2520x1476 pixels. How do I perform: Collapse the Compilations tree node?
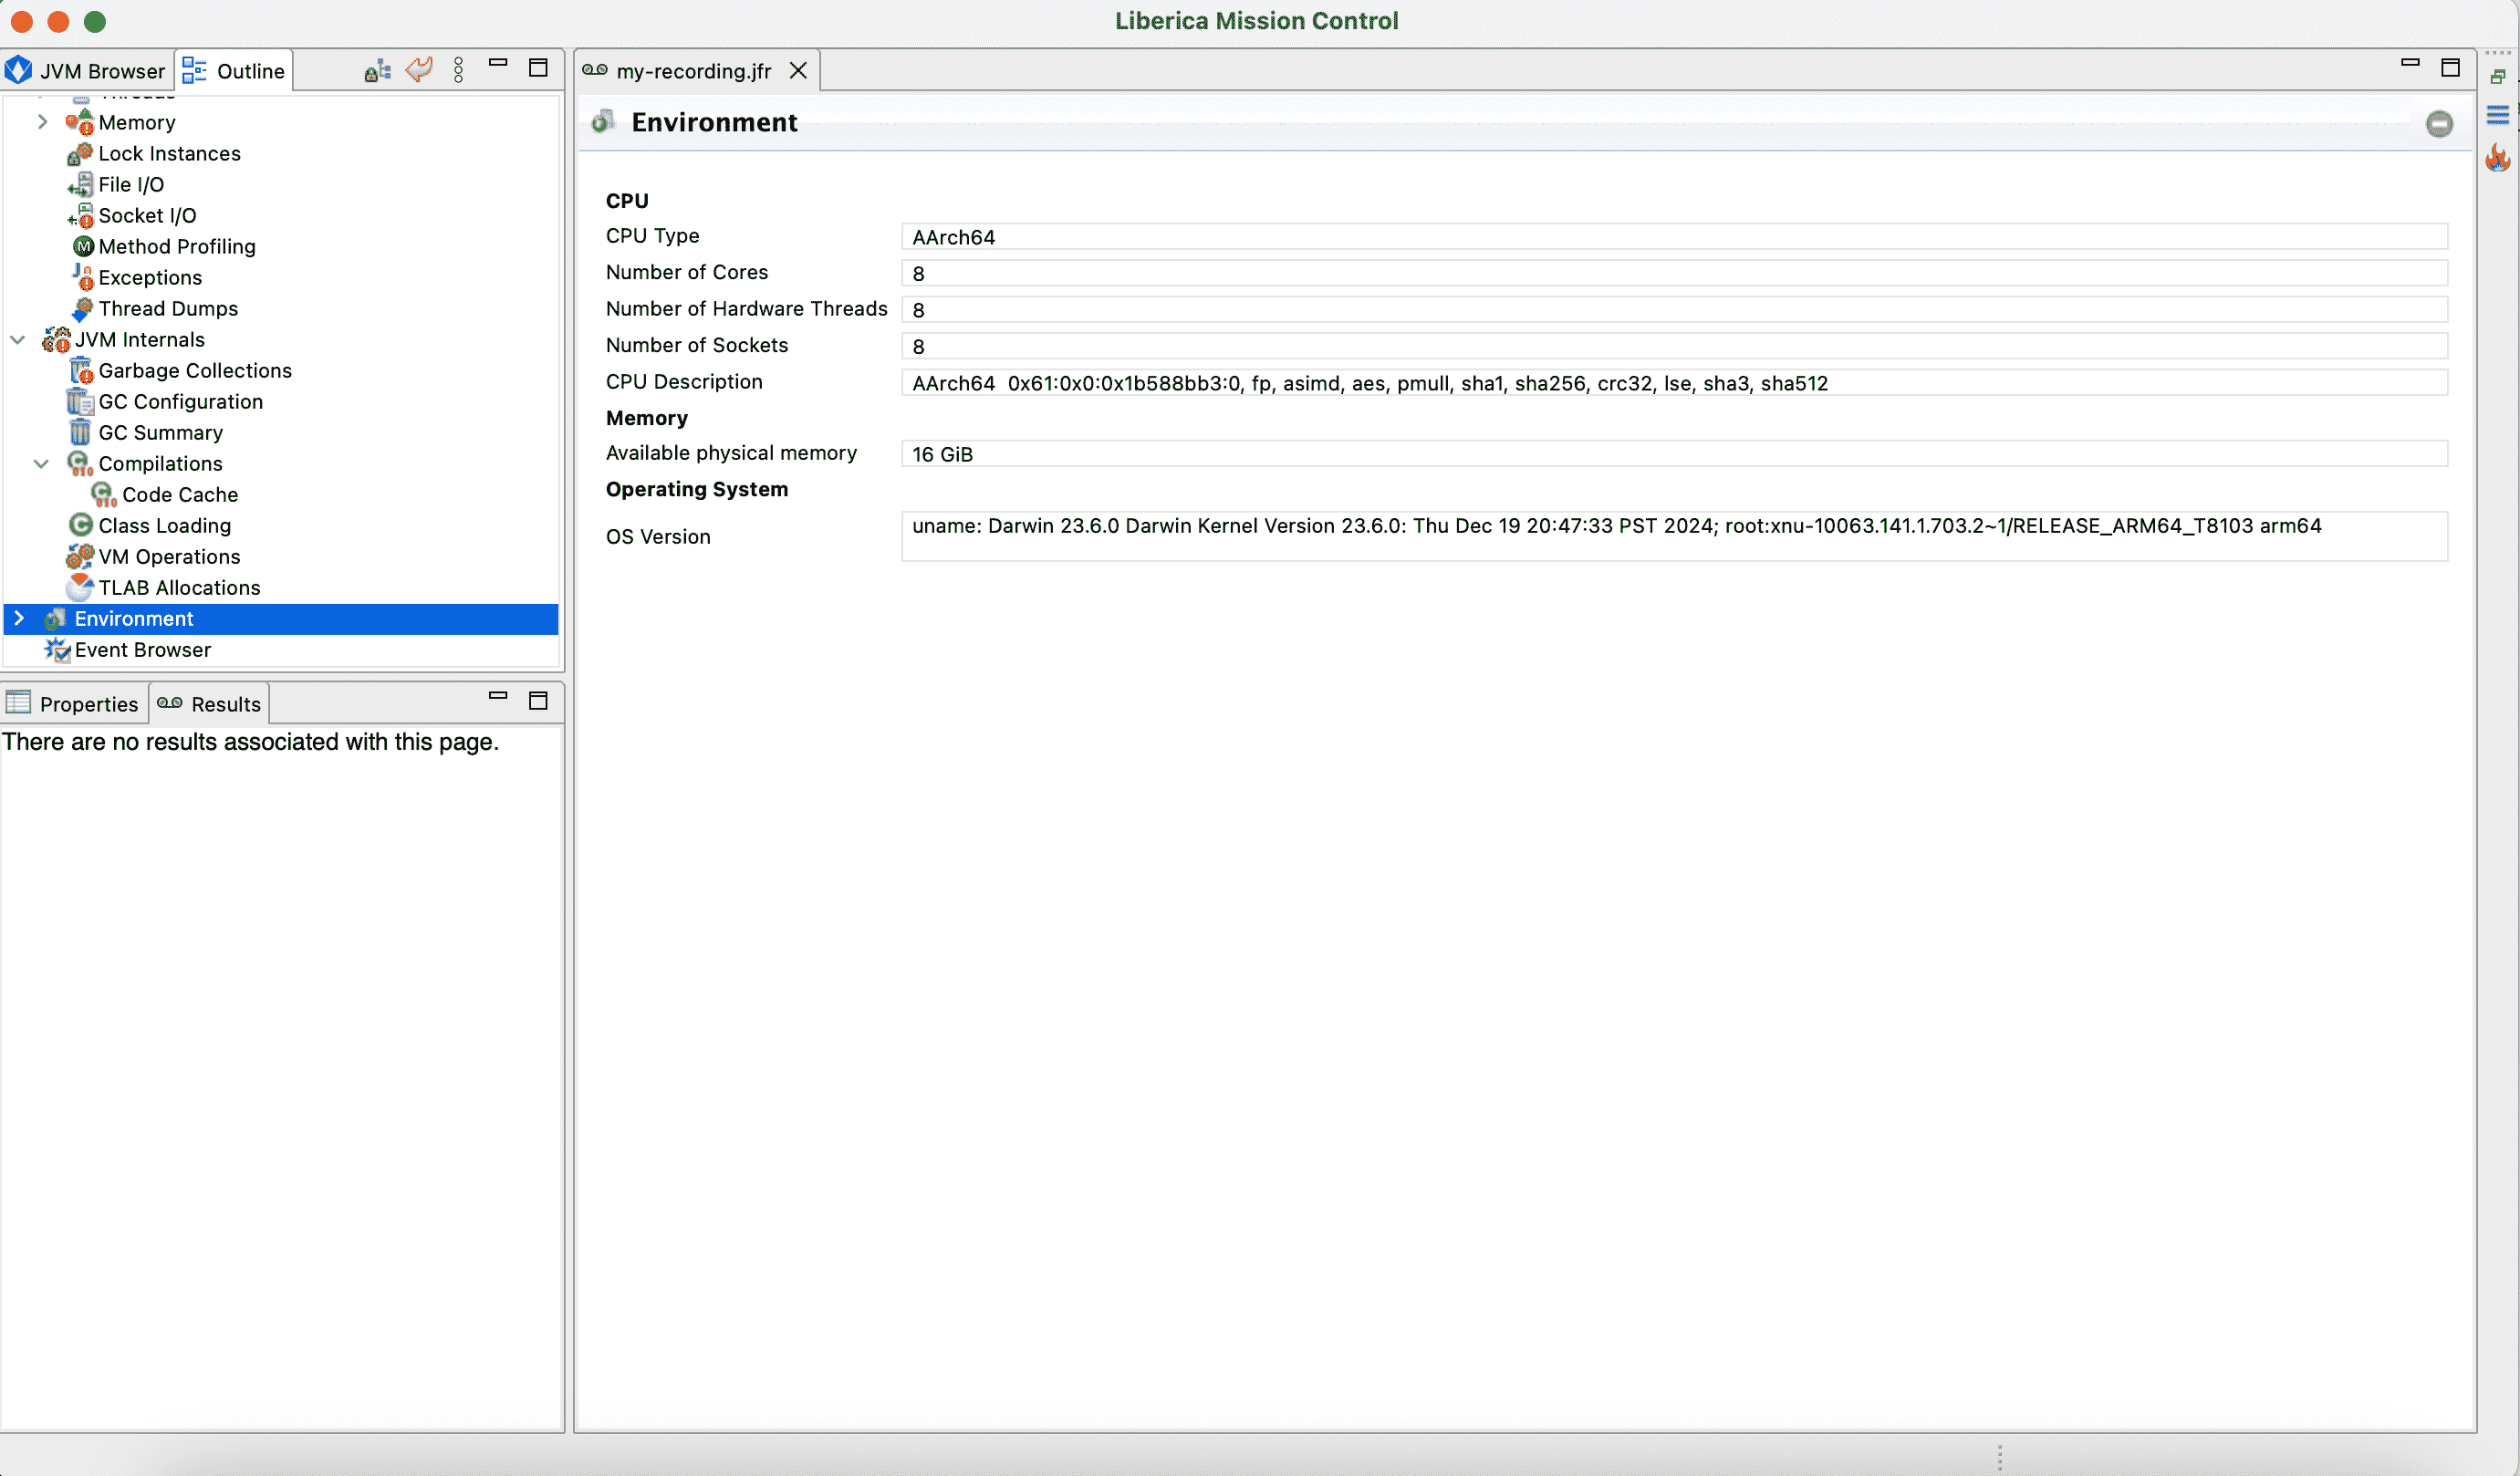point(42,464)
